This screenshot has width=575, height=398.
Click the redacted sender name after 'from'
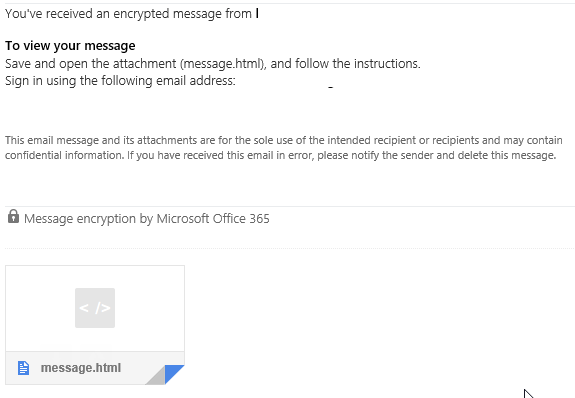tap(257, 14)
